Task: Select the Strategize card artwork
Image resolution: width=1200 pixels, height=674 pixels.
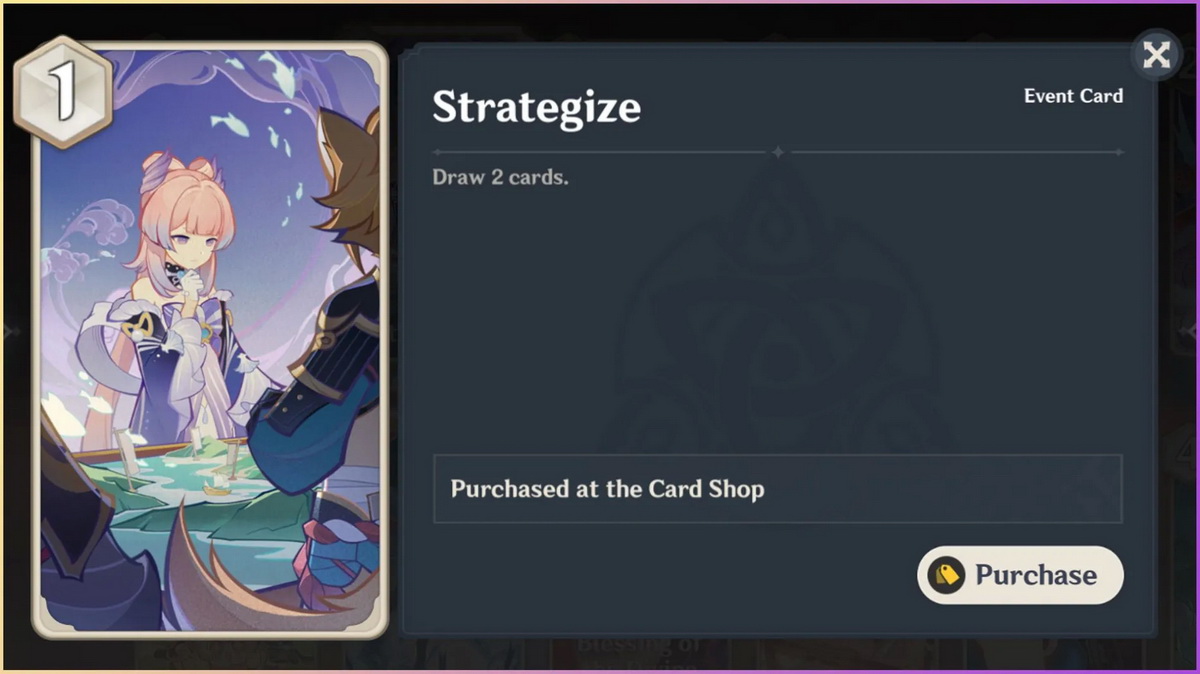Action: point(210,340)
